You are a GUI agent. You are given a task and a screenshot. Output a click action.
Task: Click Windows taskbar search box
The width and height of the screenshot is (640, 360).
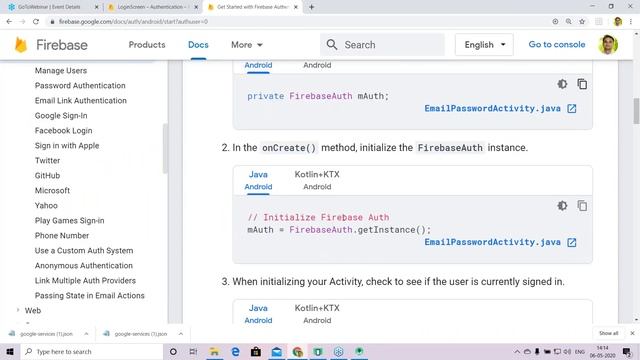click(92, 351)
